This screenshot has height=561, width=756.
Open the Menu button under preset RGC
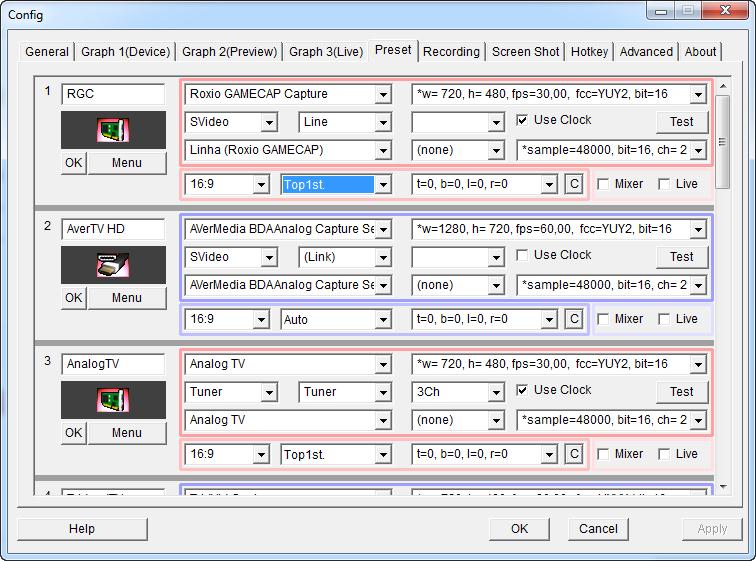(127, 163)
